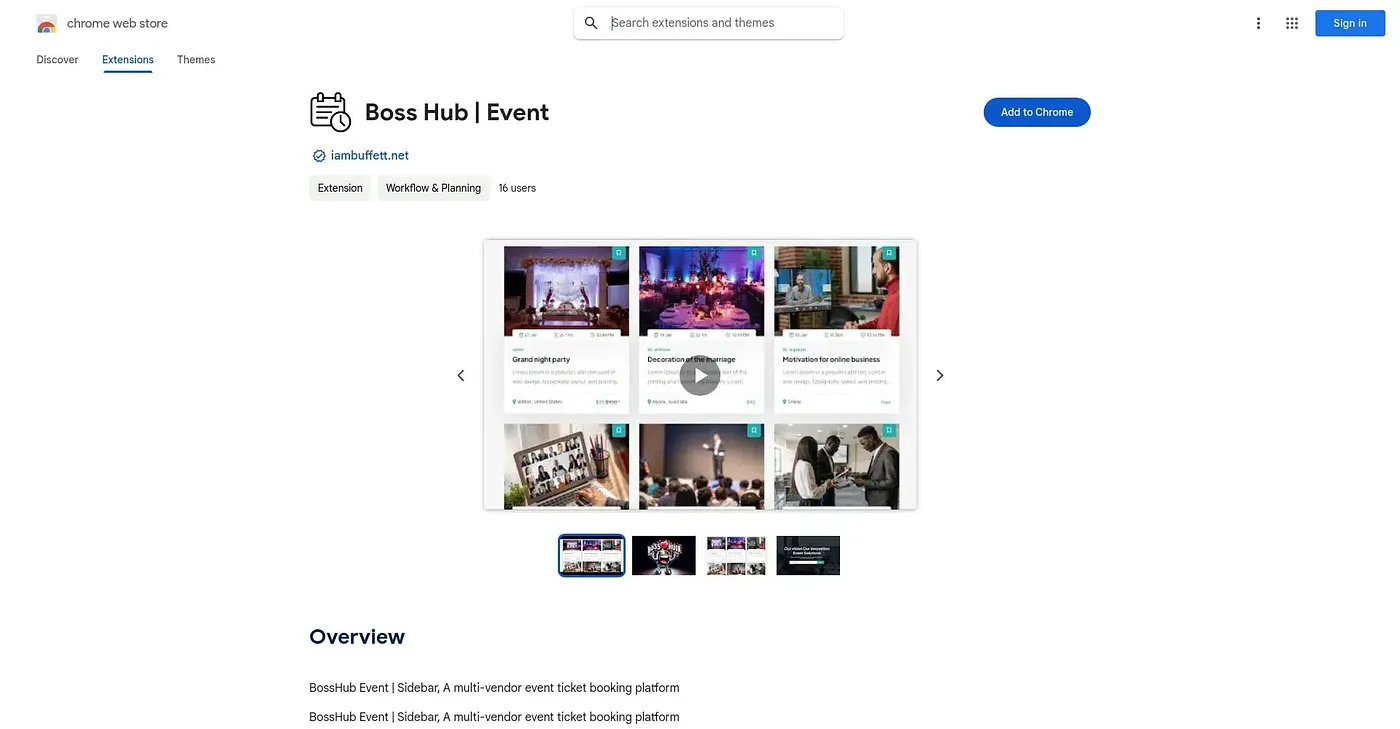
Task: Click the 16 users text
Action: (x=517, y=188)
